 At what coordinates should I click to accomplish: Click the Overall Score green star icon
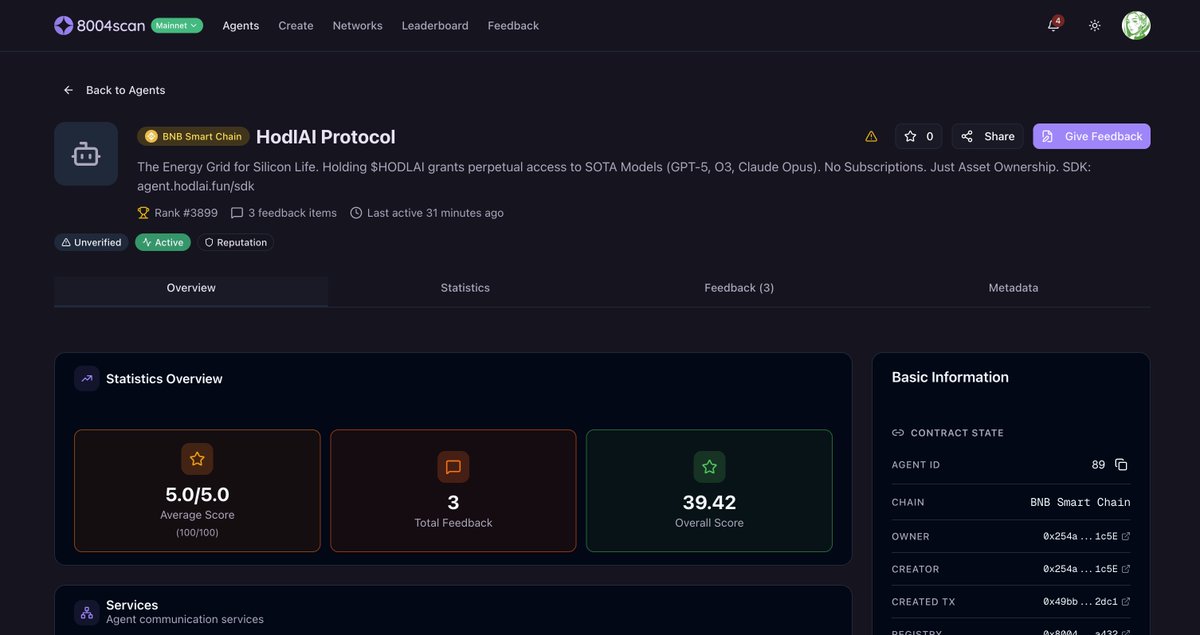coord(709,467)
